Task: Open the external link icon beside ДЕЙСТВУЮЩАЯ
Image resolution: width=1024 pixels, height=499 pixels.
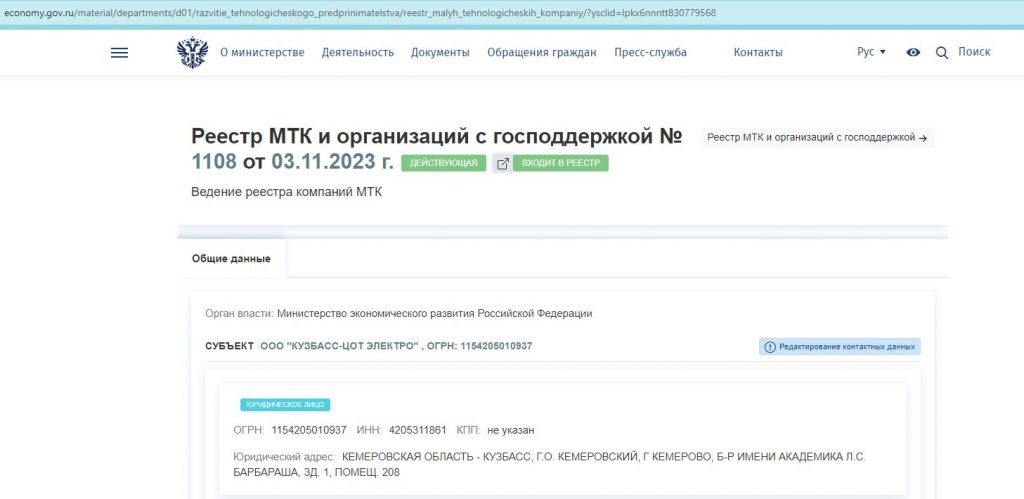Action: click(502, 163)
